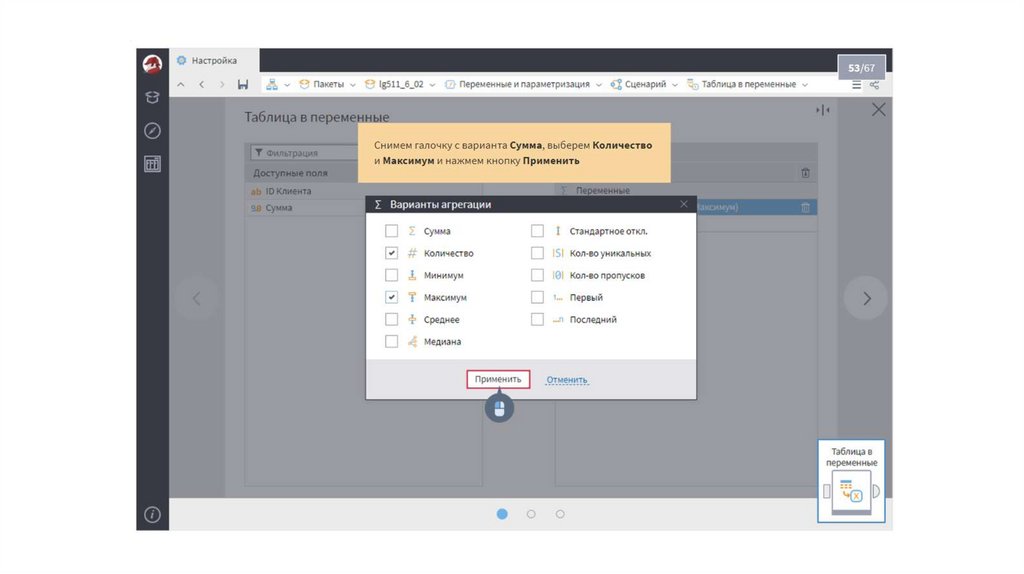The height and width of the screenshot is (574, 1024).
Task: Expand Переменные и параметризация dropdown arrow
Action: tap(599, 85)
